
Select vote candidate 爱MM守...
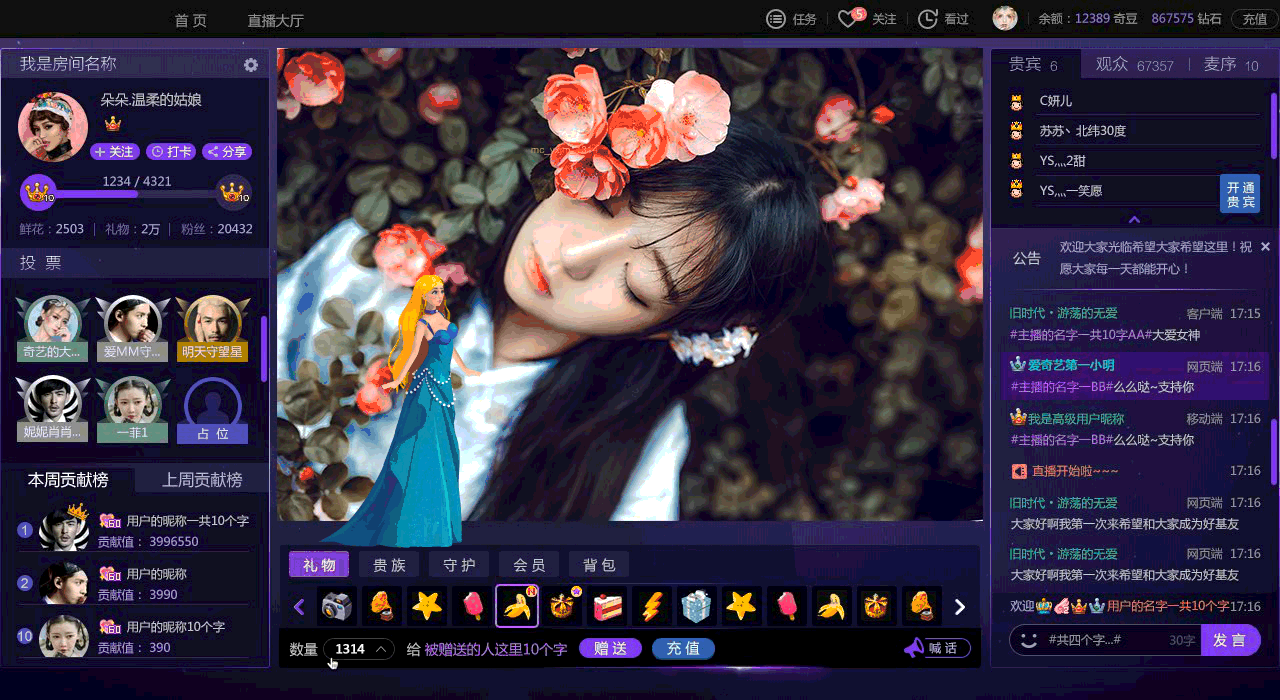133,328
